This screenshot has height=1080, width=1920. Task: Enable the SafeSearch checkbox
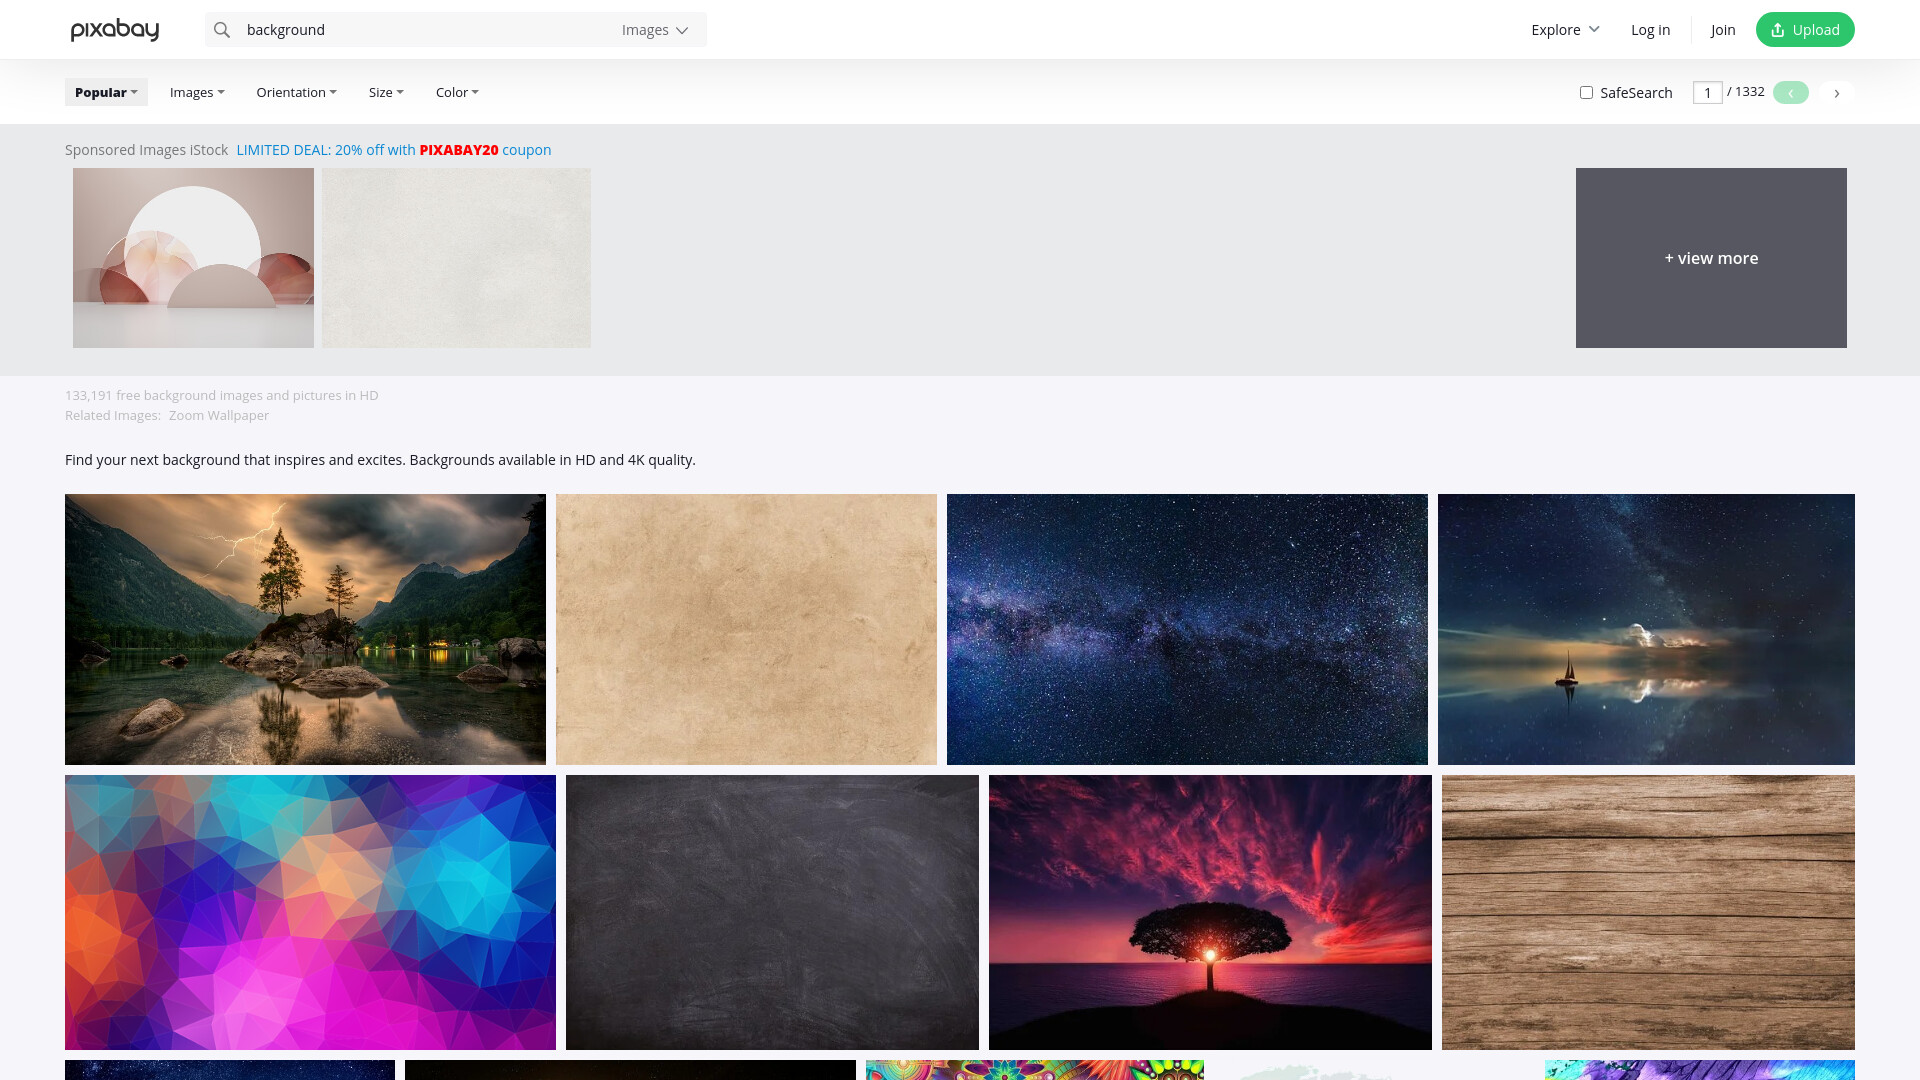tap(1586, 93)
